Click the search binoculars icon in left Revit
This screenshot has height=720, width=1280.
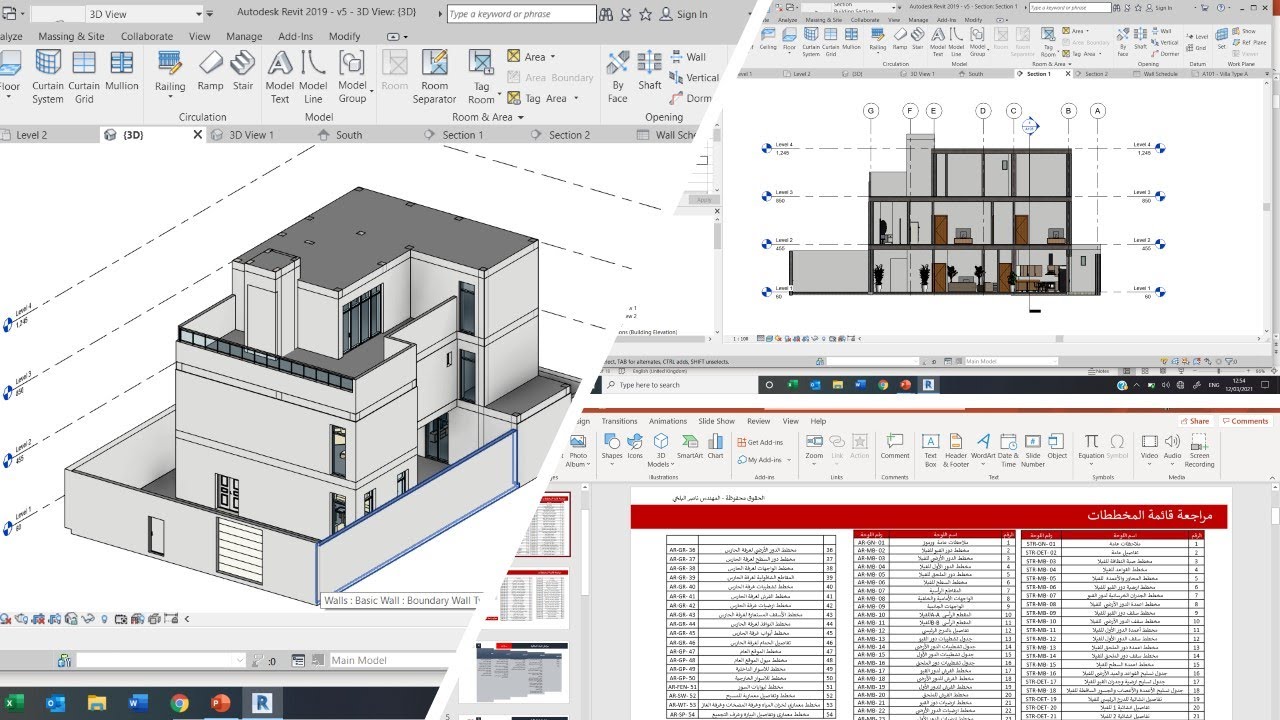tap(604, 14)
